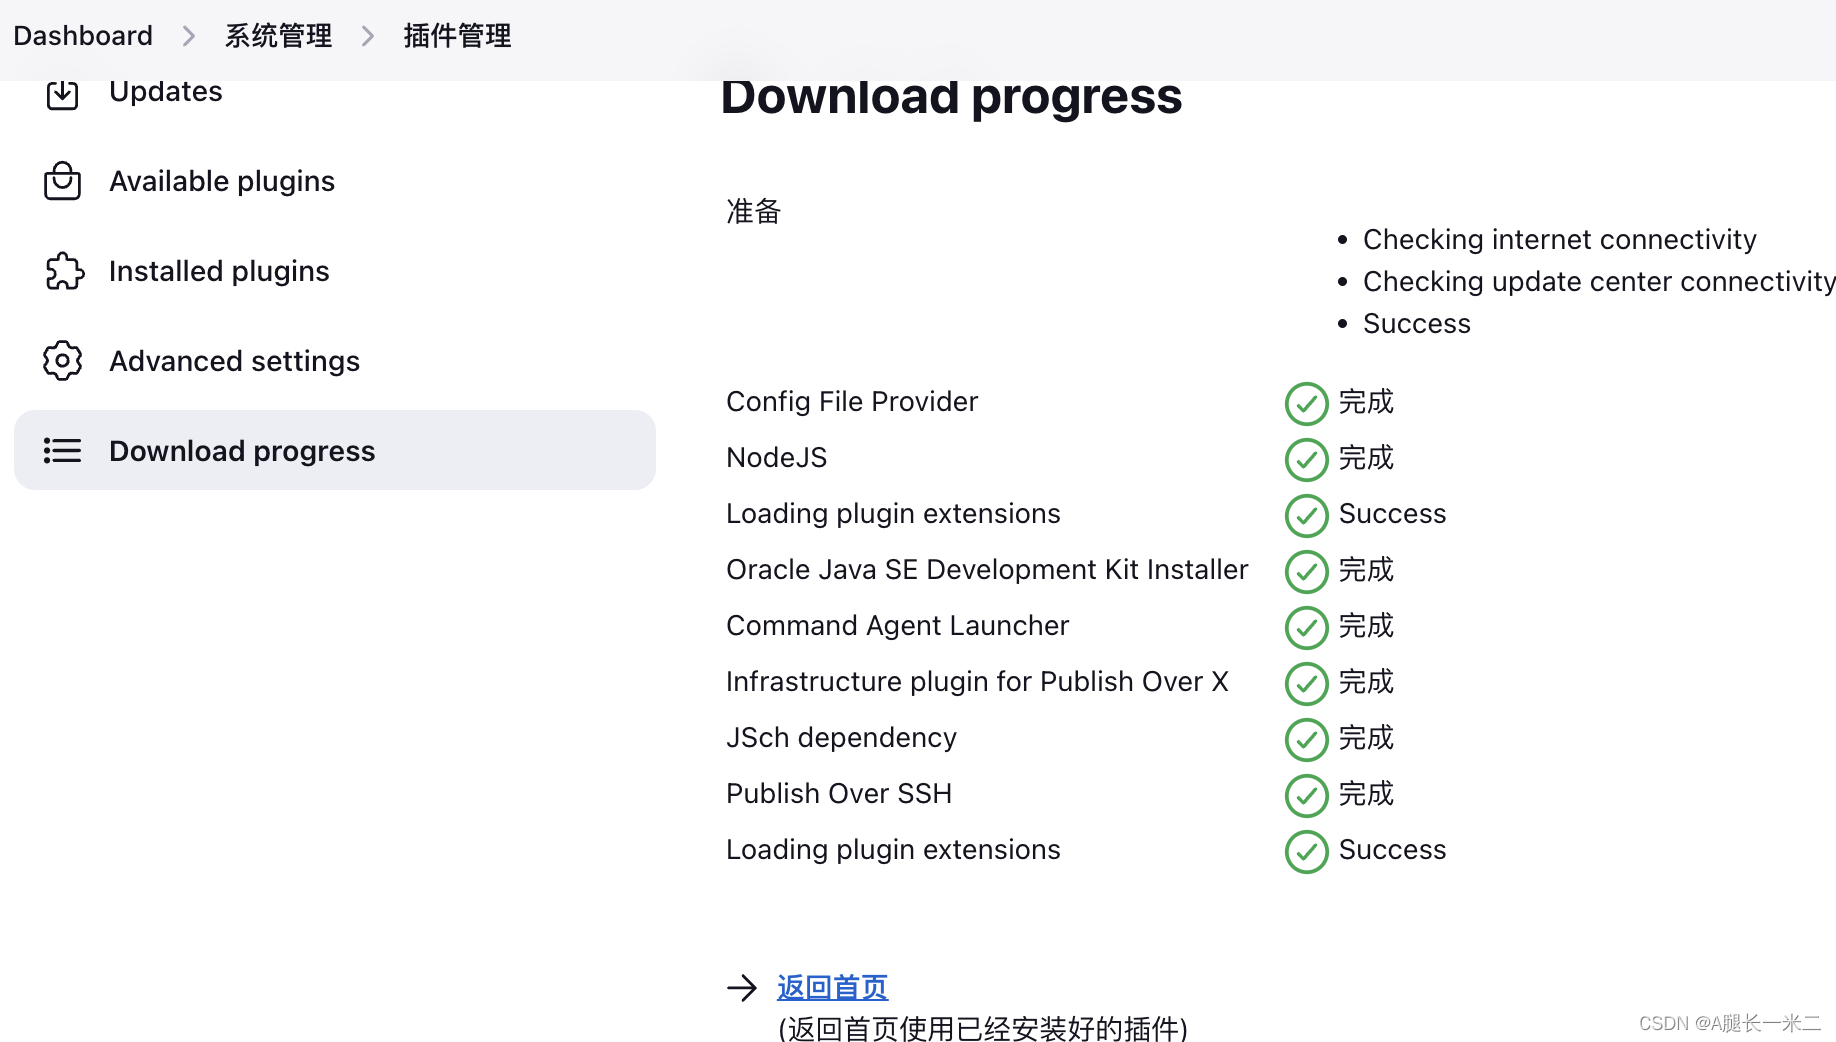Screen dimensions: 1836x1042
Task: Go to Dashboard breadcrumb link
Action: pyautogui.click(x=83, y=36)
